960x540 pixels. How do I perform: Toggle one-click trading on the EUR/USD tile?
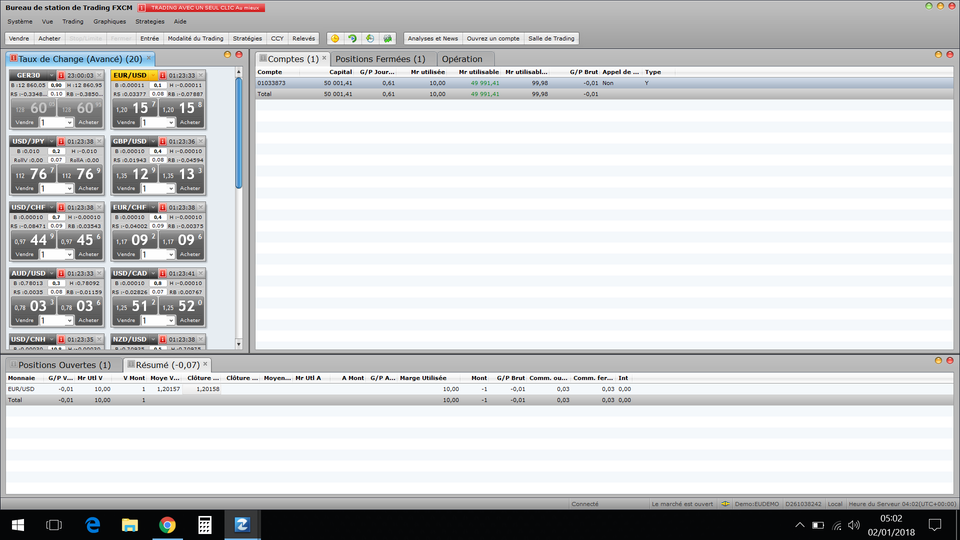(163, 75)
